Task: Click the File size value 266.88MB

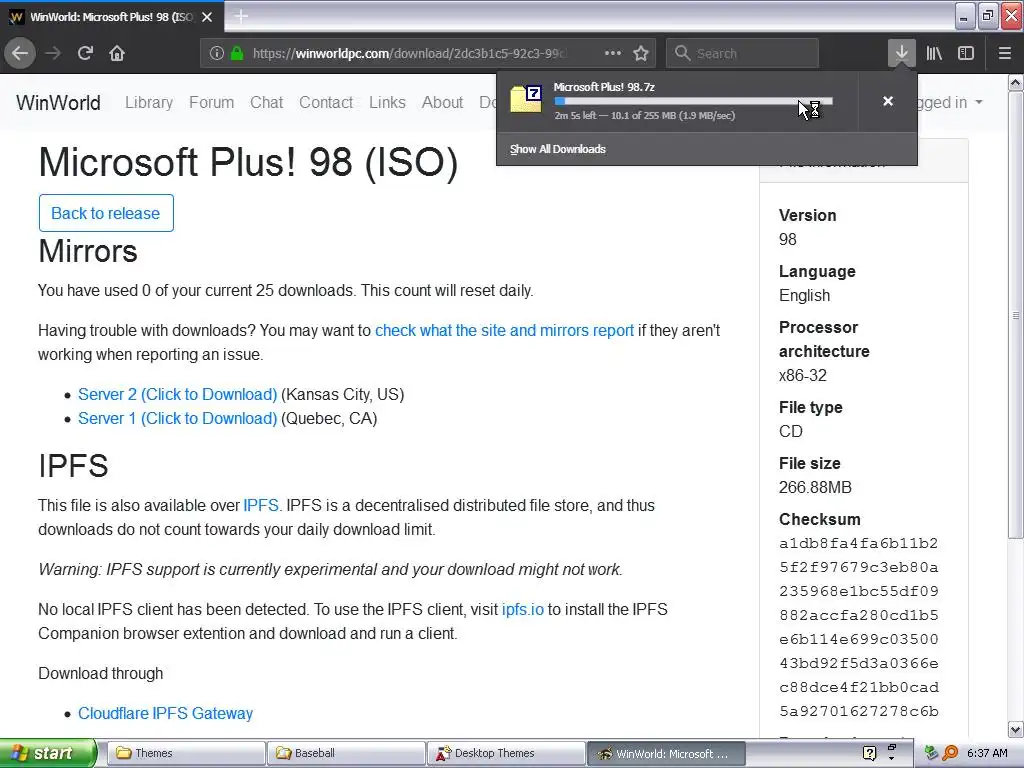Action: 815,487
